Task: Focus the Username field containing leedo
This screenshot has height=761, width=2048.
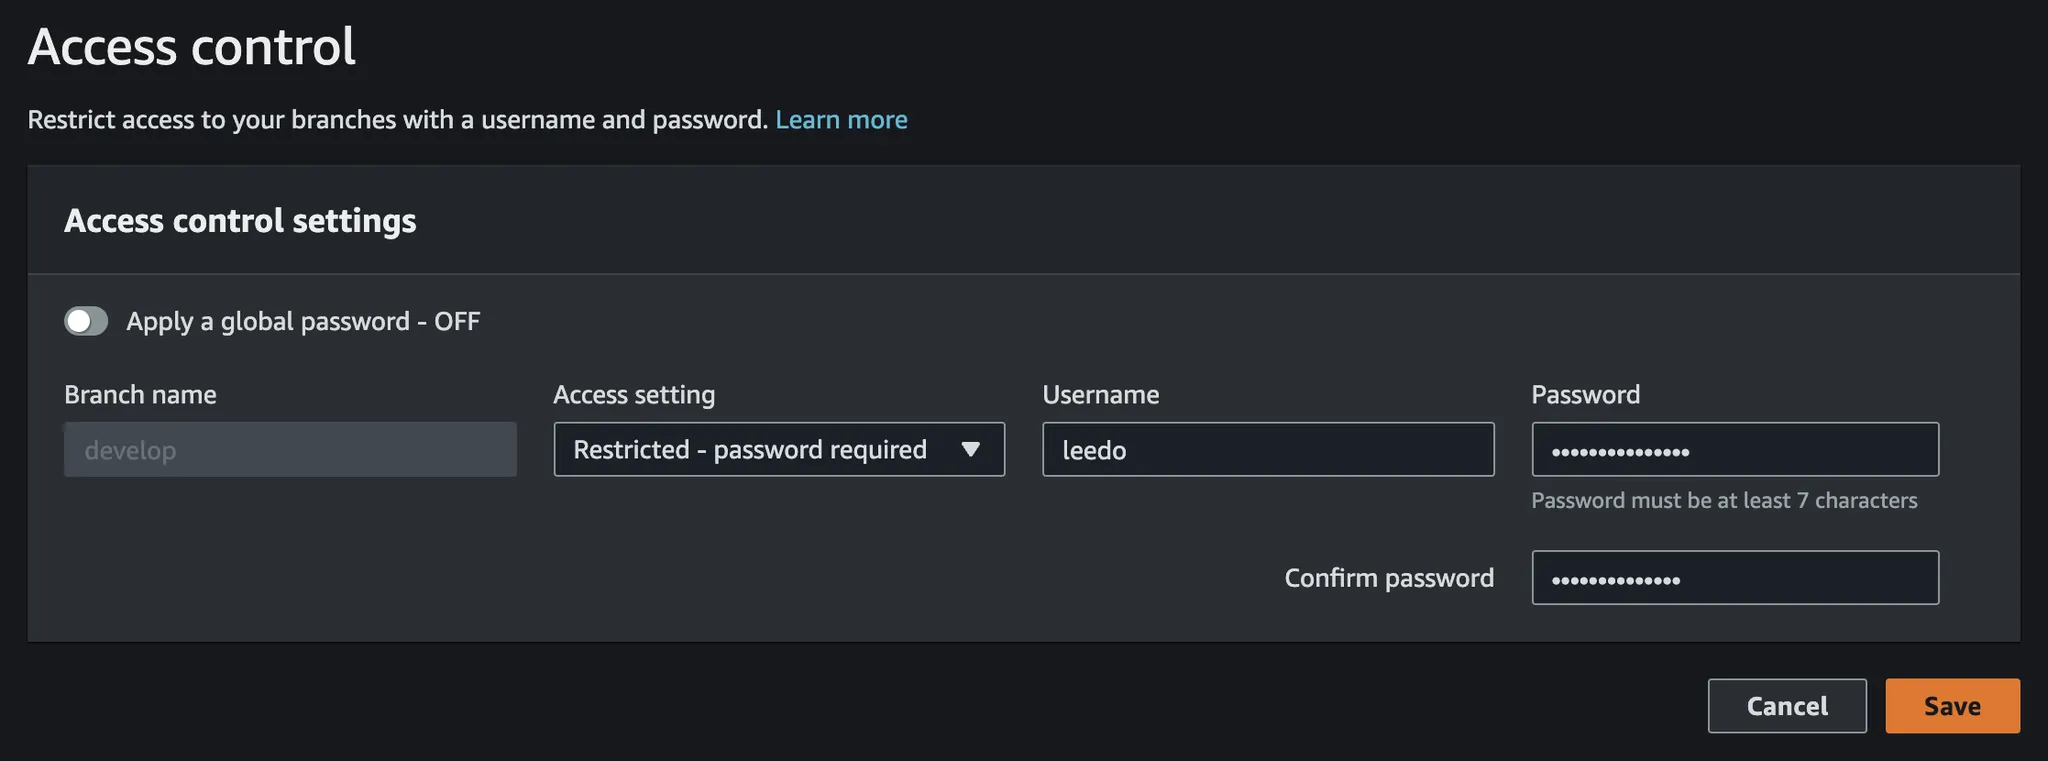Action: click(1267, 450)
